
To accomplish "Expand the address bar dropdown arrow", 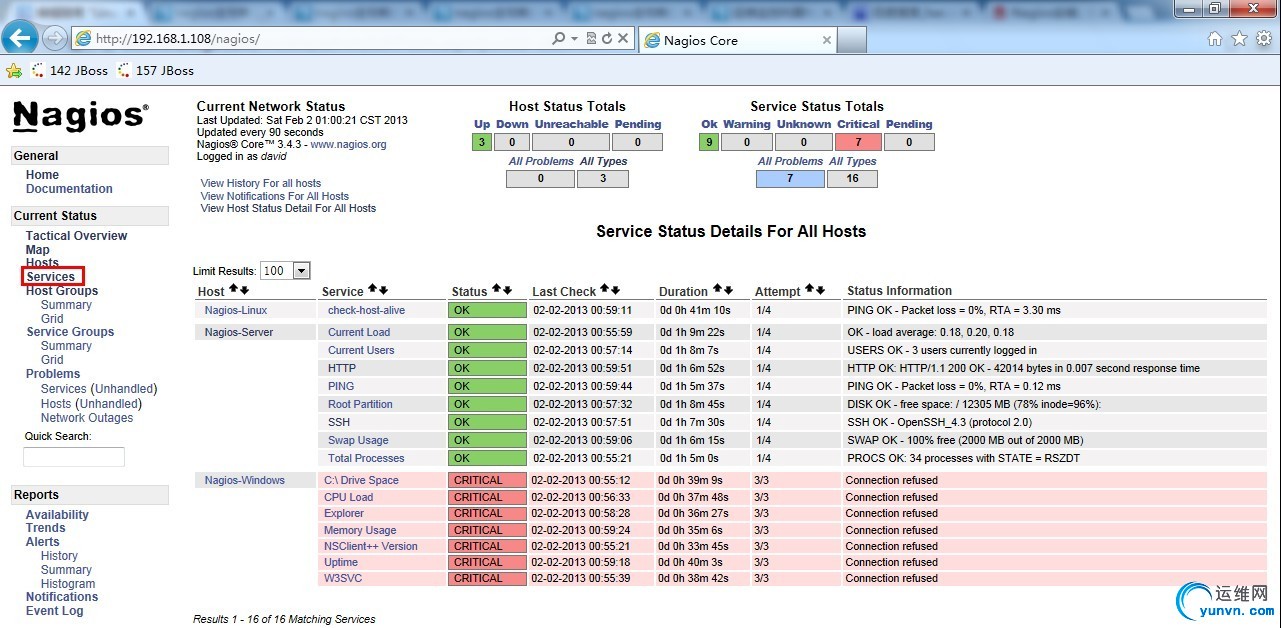I will [x=575, y=39].
